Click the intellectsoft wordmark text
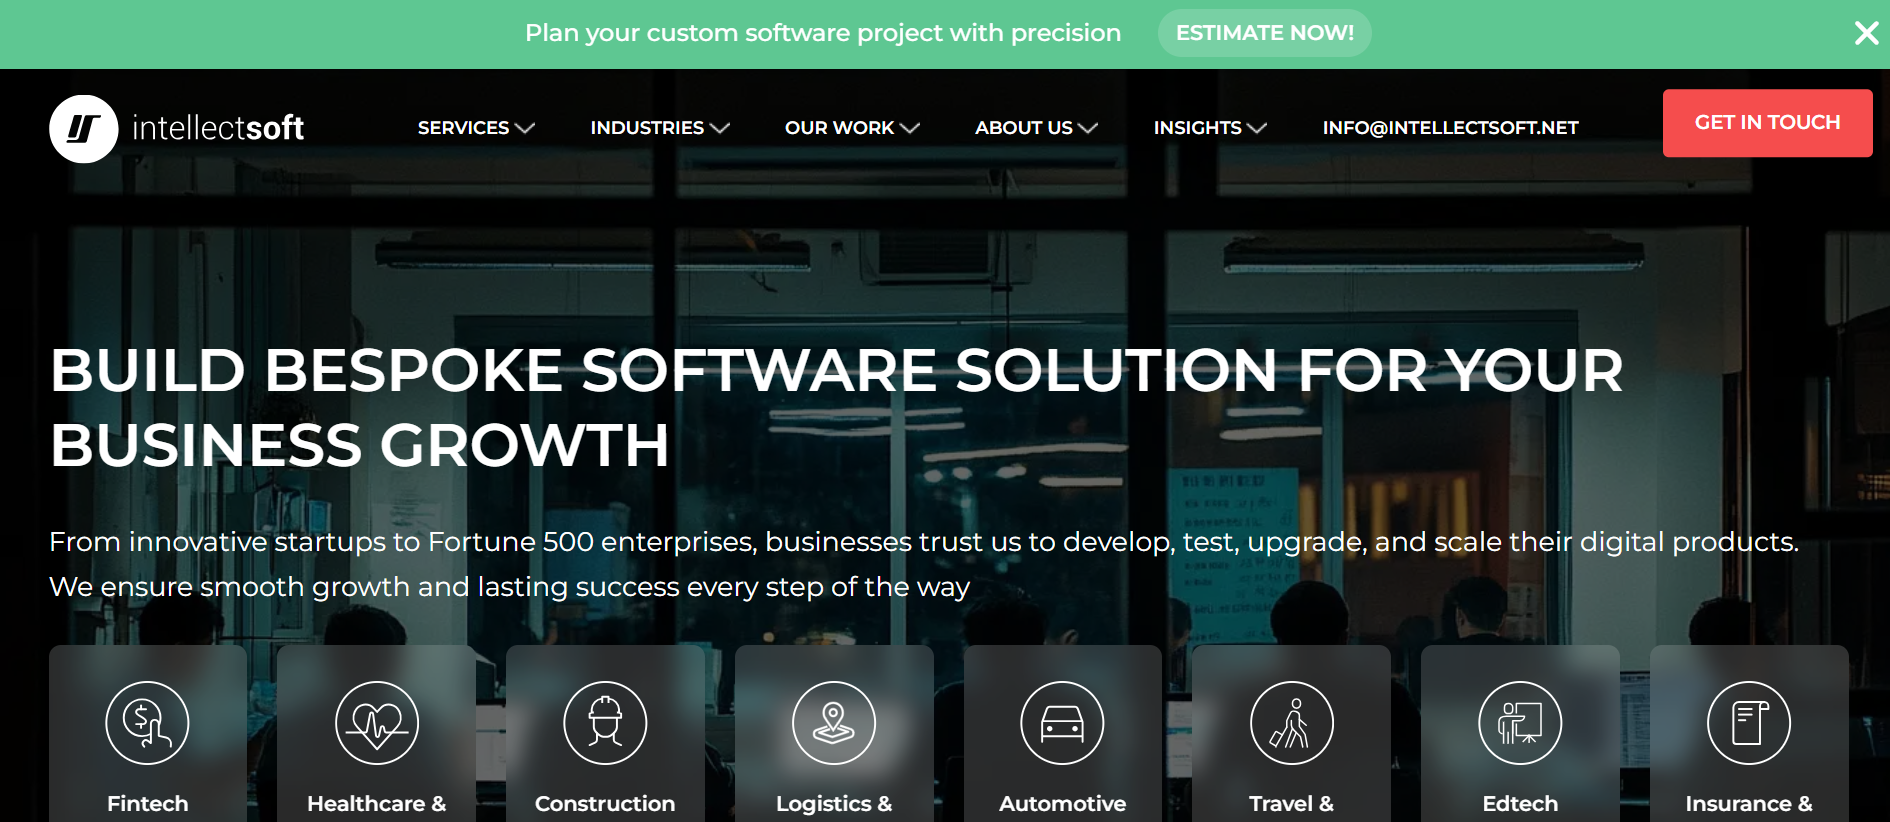 pyautogui.click(x=218, y=128)
